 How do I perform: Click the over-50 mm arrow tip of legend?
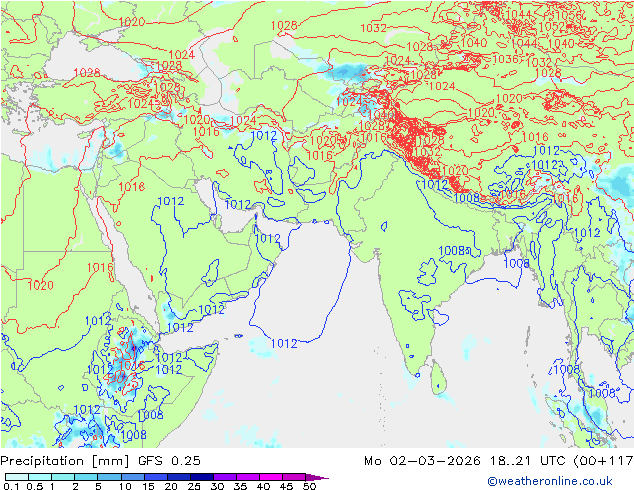pos(317,477)
